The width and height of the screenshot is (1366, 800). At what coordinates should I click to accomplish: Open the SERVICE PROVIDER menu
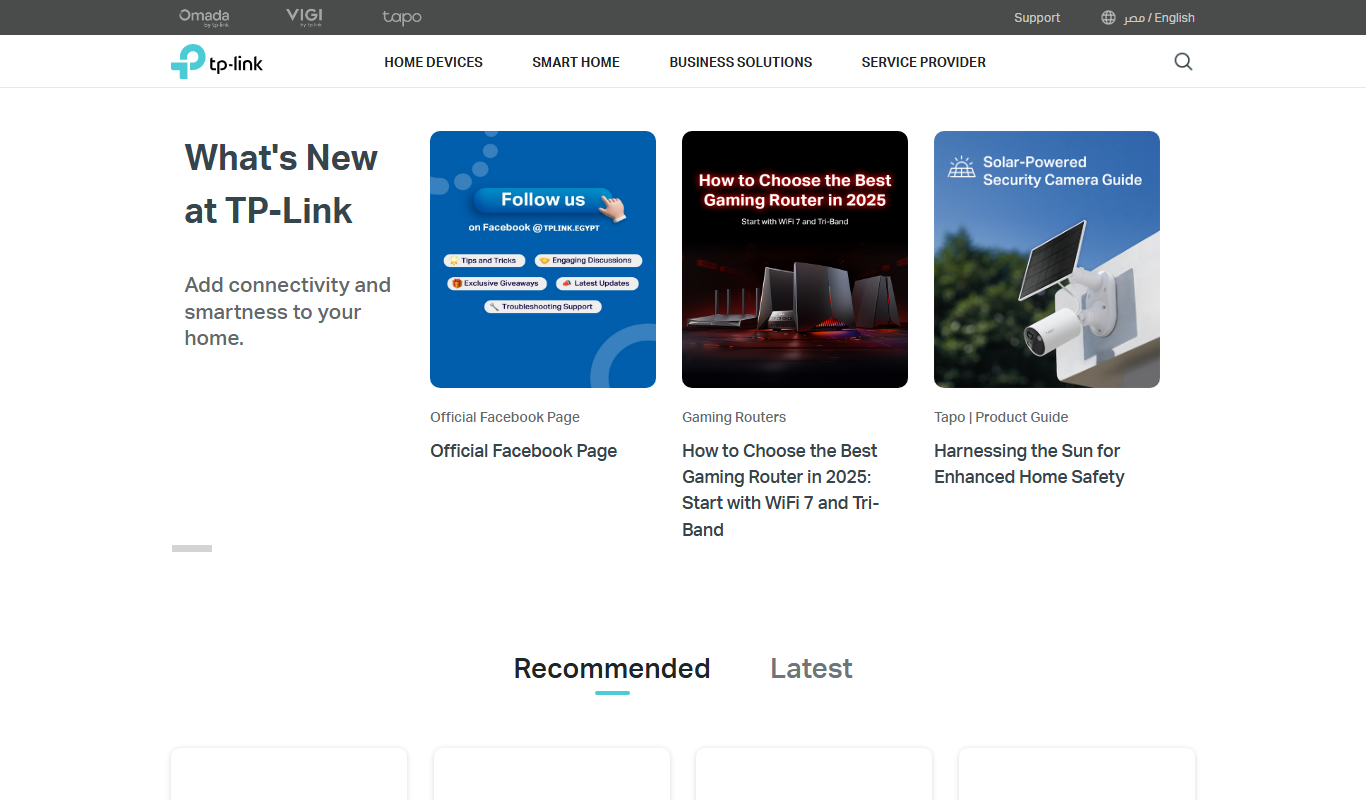click(924, 62)
